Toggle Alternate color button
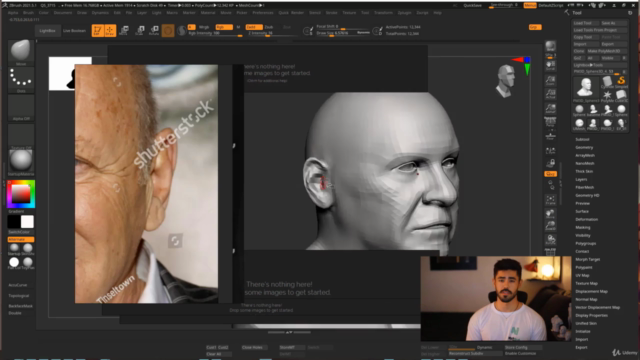Screen dimensions: 640x360 pyautogui.click(x=21, y=239)
